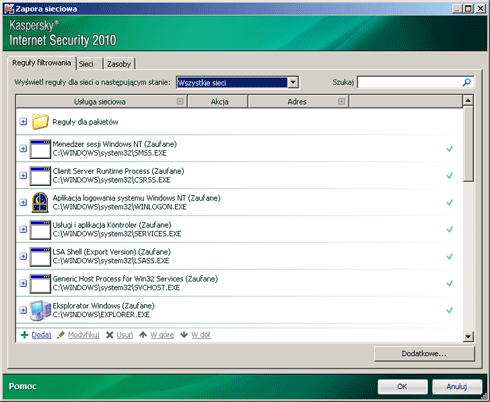Click the Dodaj link
This screenshot has height=402, width=490.
tap(41, 335)
